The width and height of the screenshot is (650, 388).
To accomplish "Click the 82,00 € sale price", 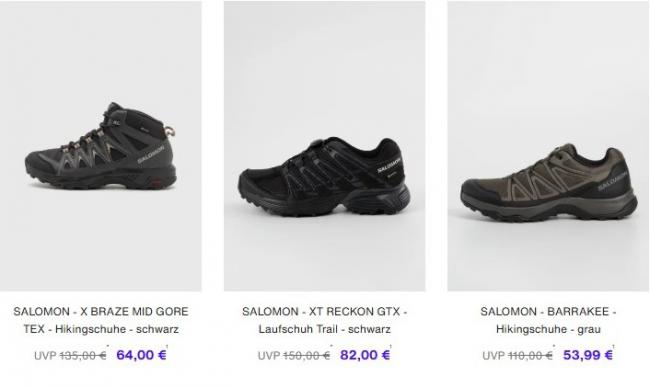I will 365,355.
